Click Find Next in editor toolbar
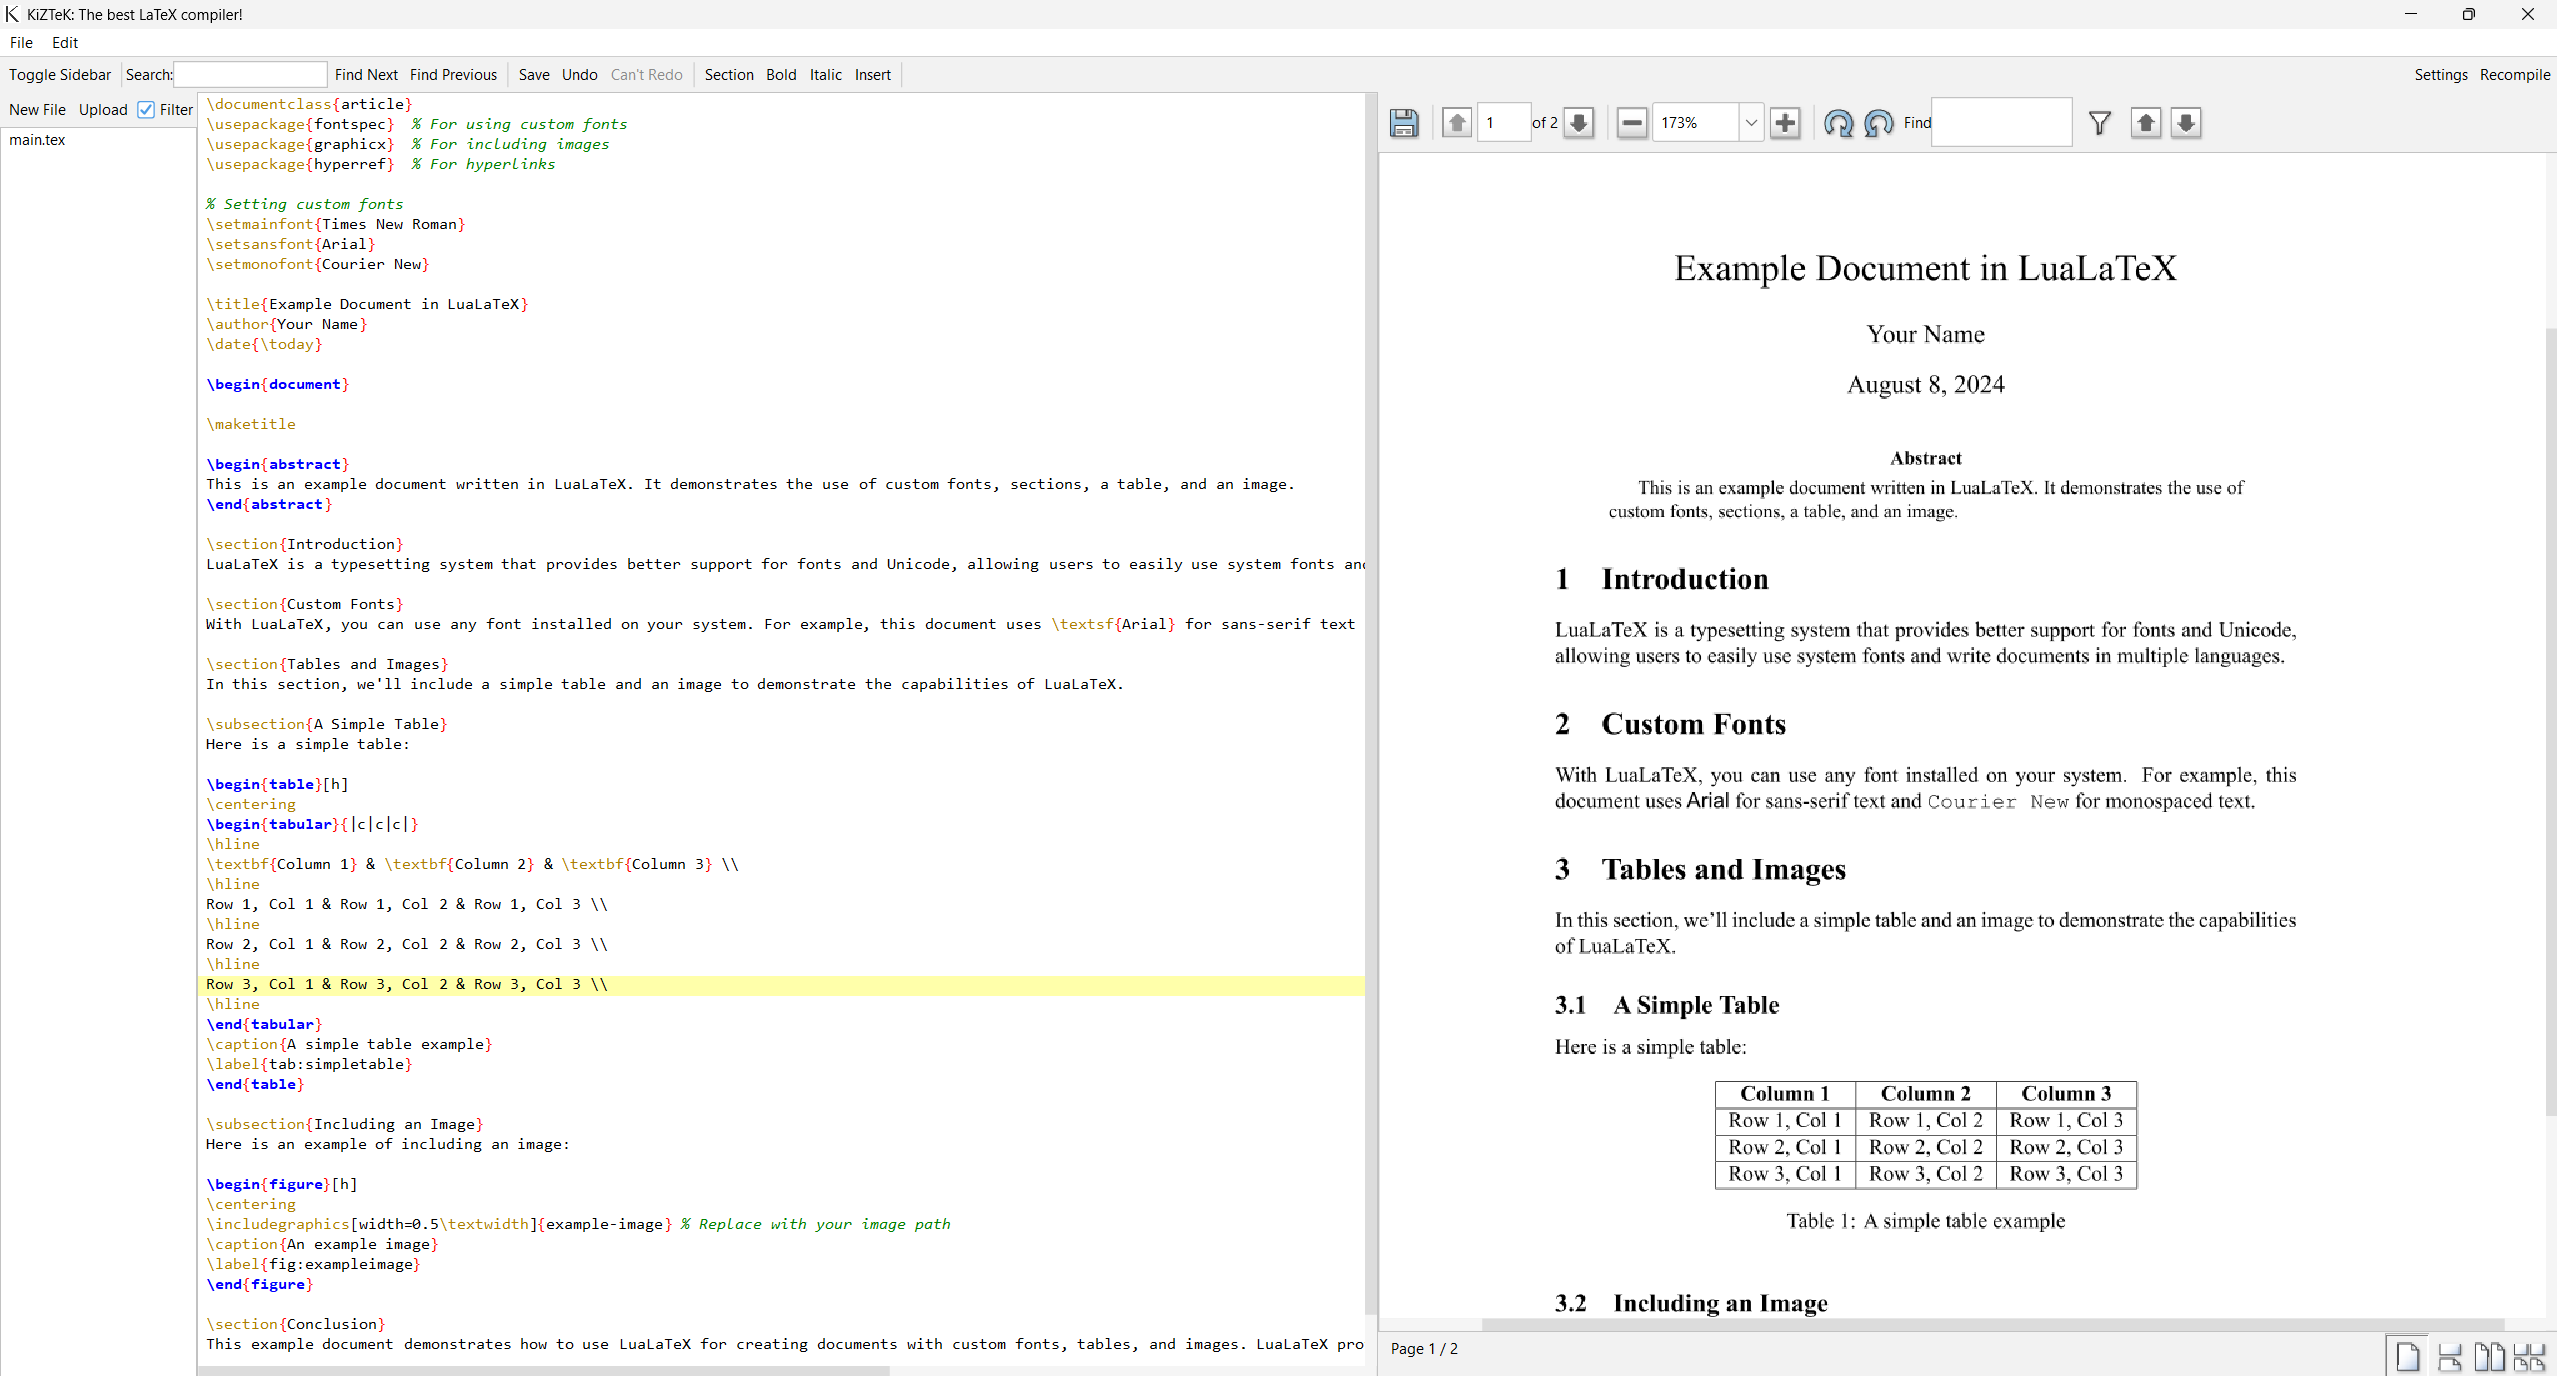Viewport: 2557px width, 1376px height. click(366, 75)
